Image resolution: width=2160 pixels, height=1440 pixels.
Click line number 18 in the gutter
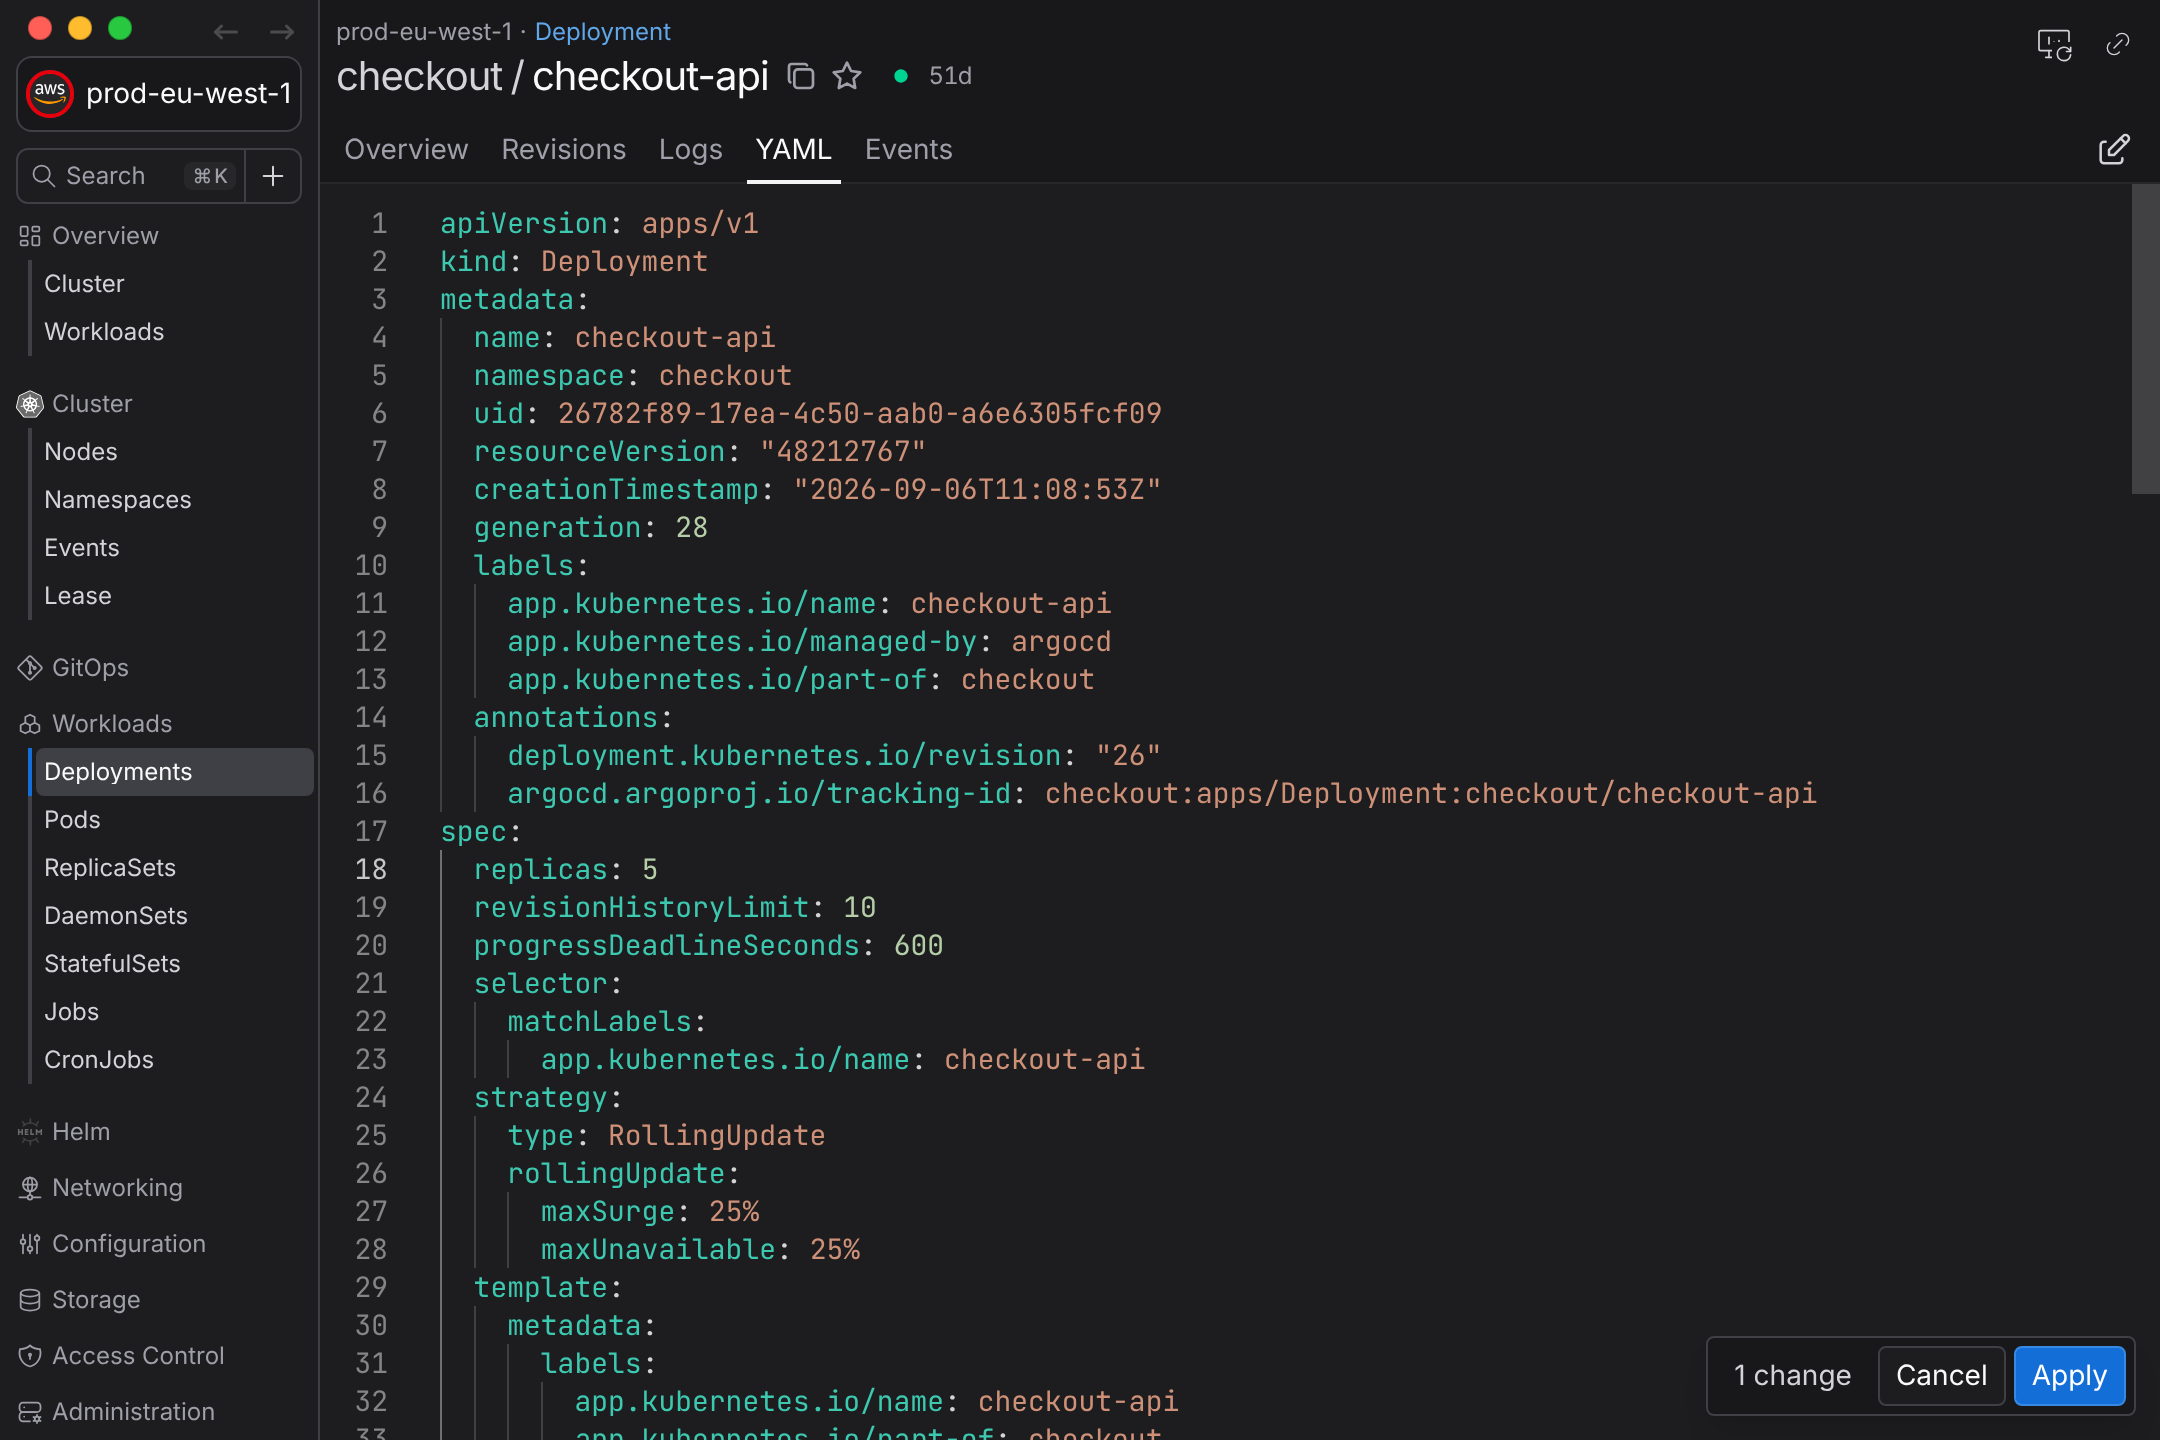coord(371,870)
